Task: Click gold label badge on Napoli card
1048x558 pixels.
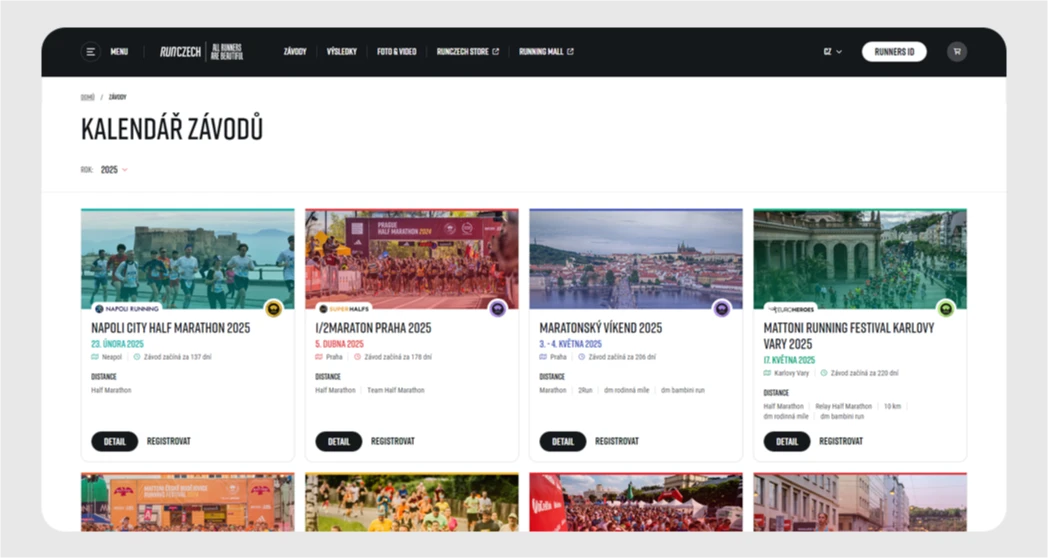Action: point(273,309)
